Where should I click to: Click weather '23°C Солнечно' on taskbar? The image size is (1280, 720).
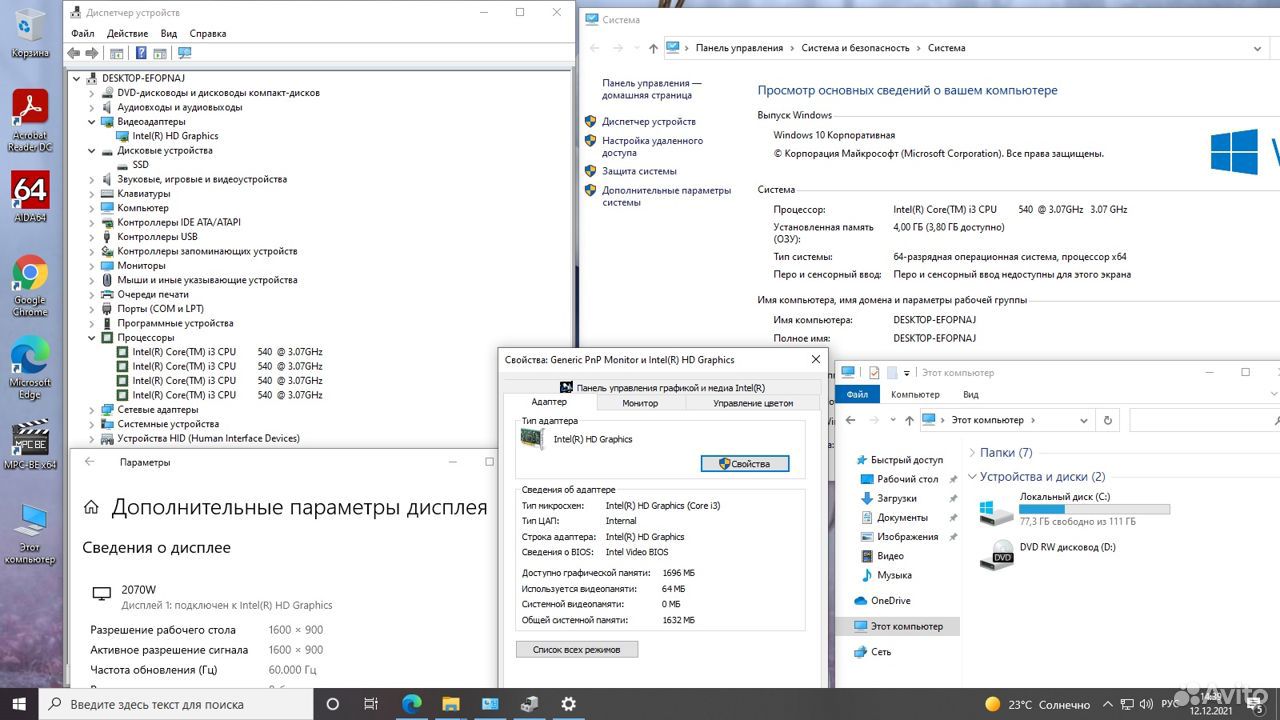click(x=1037, y=704)
